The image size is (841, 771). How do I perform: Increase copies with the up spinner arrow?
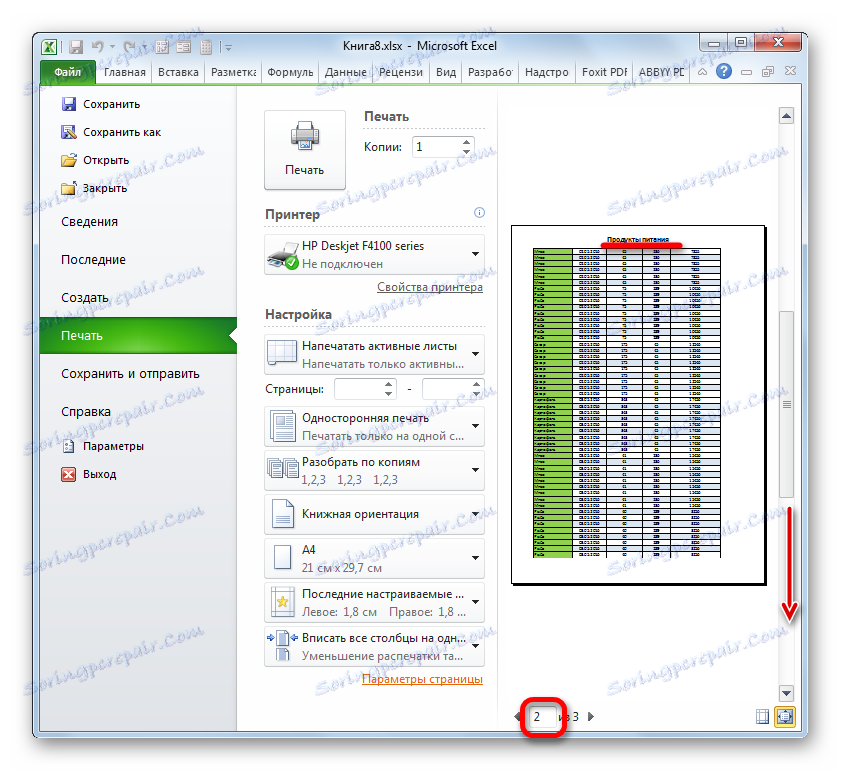tap(466, 142)
